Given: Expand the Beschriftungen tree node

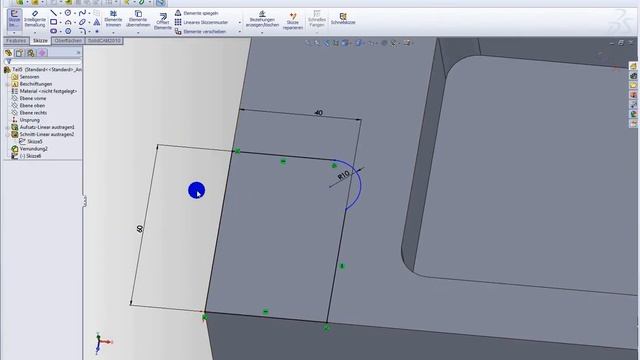Looking at the screenshot, I should pos(7,84).
